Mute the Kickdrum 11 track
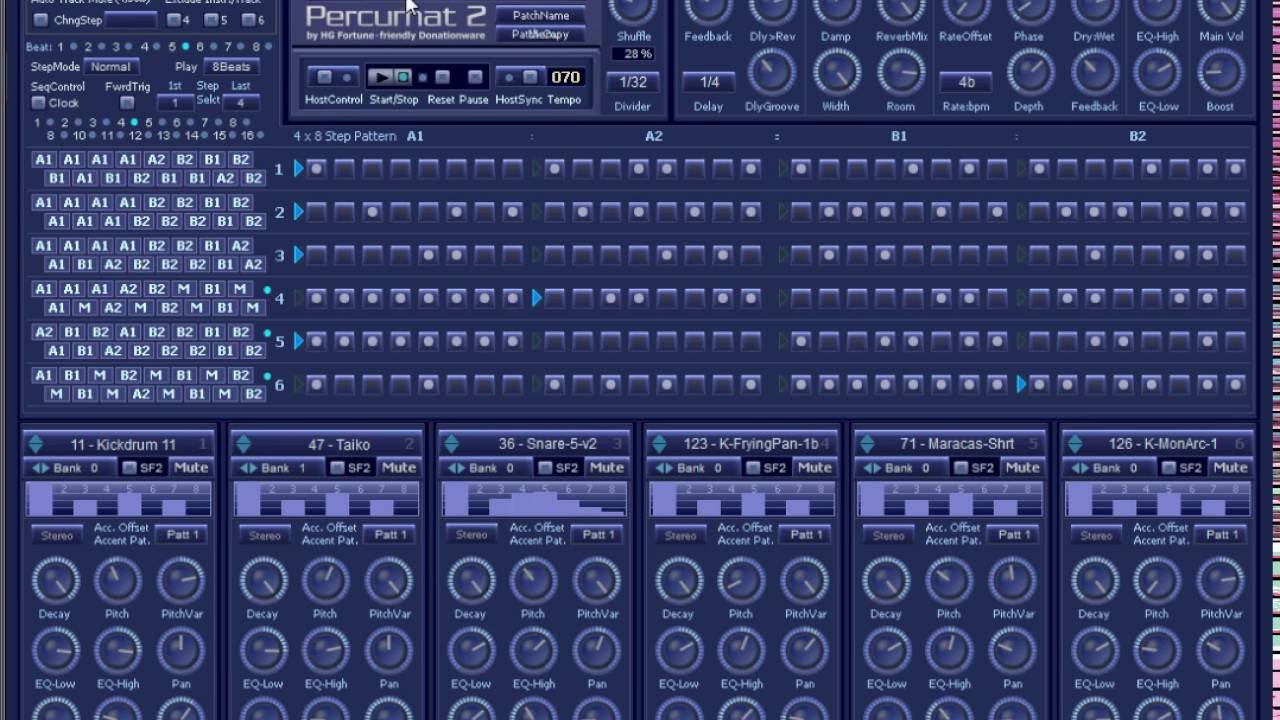 tap(191, 467)
